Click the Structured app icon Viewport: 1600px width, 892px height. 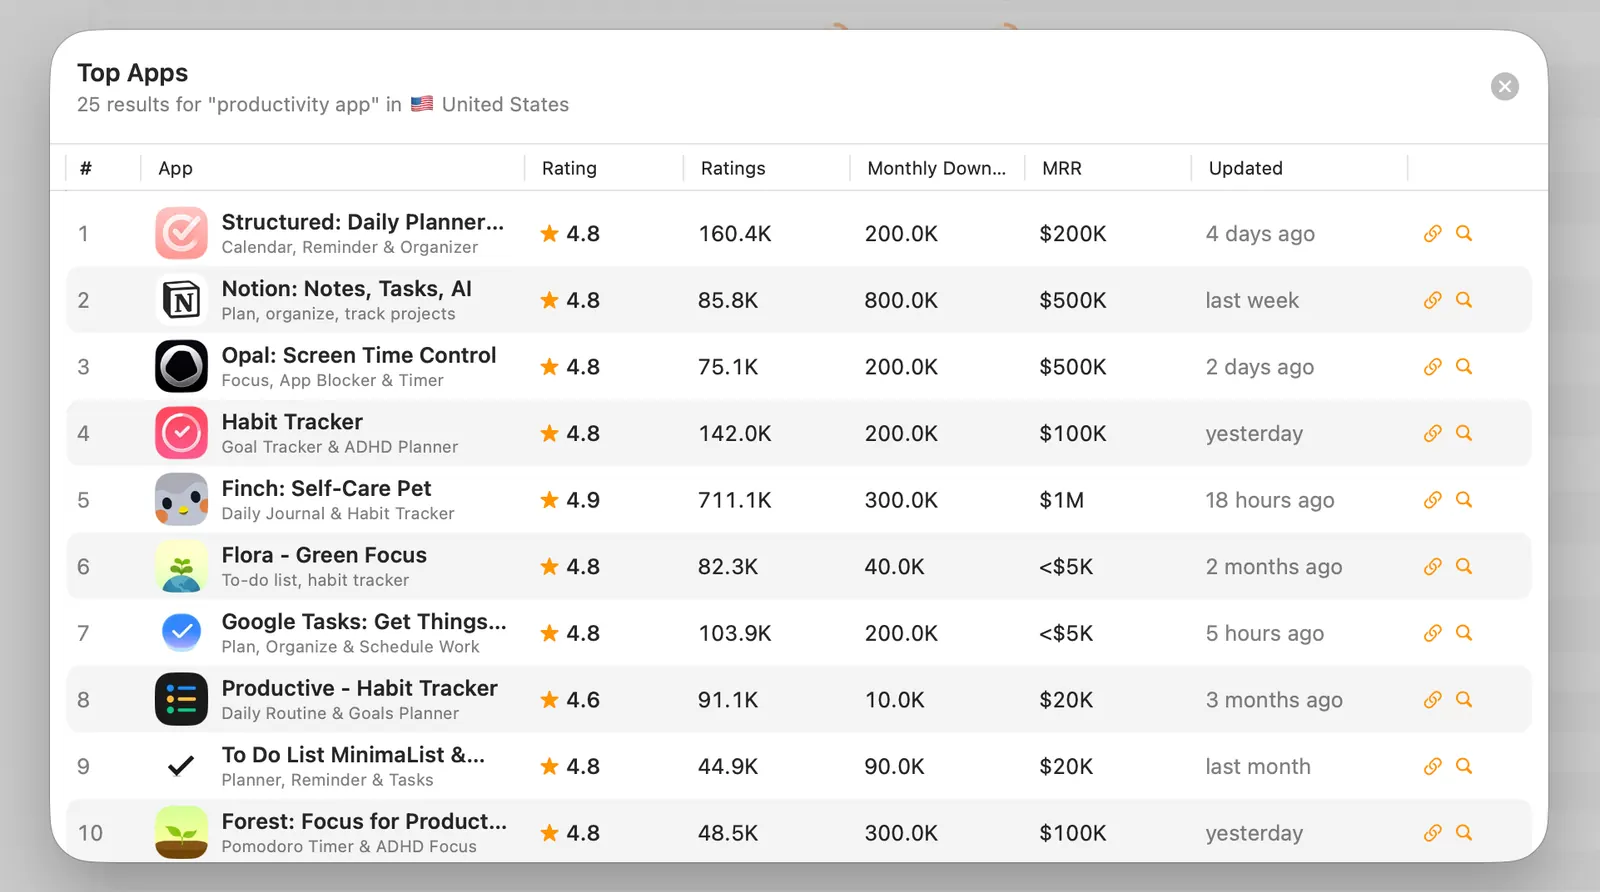(181, 233)
